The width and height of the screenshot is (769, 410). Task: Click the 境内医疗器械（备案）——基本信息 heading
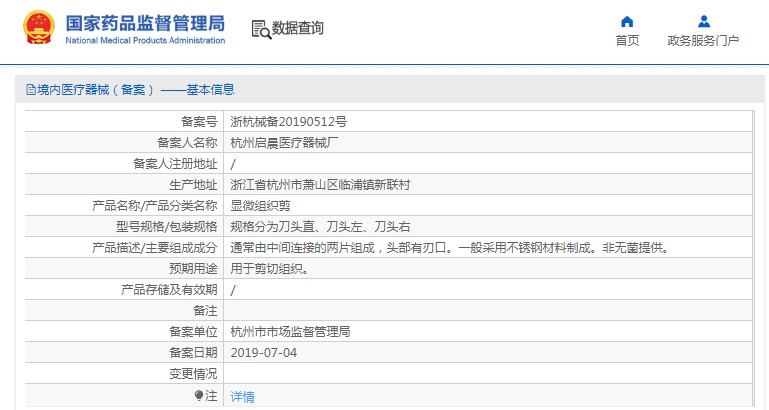coord(135,90)
